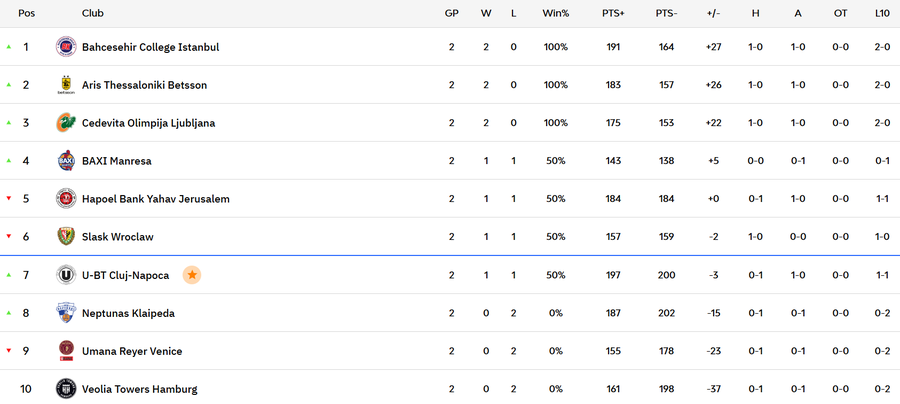900x404 pixels.
Task: Click the U-BT Cluj-Napoca club logo
Action: [x=66, y=275]
